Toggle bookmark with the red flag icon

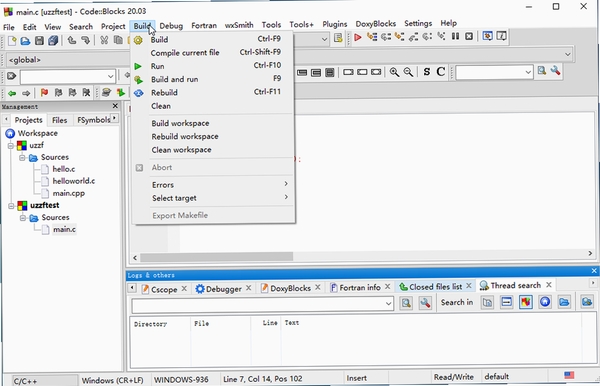pos(44,93)
